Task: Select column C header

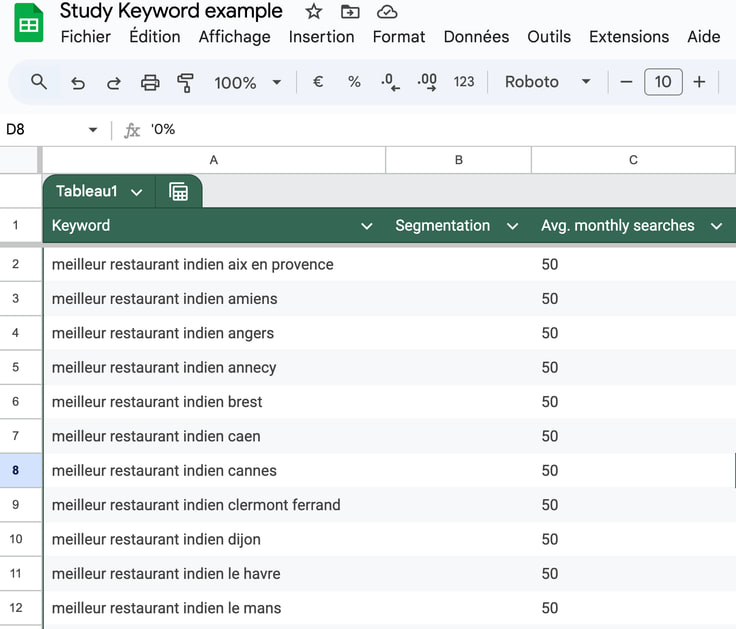Action: (633, 160)
